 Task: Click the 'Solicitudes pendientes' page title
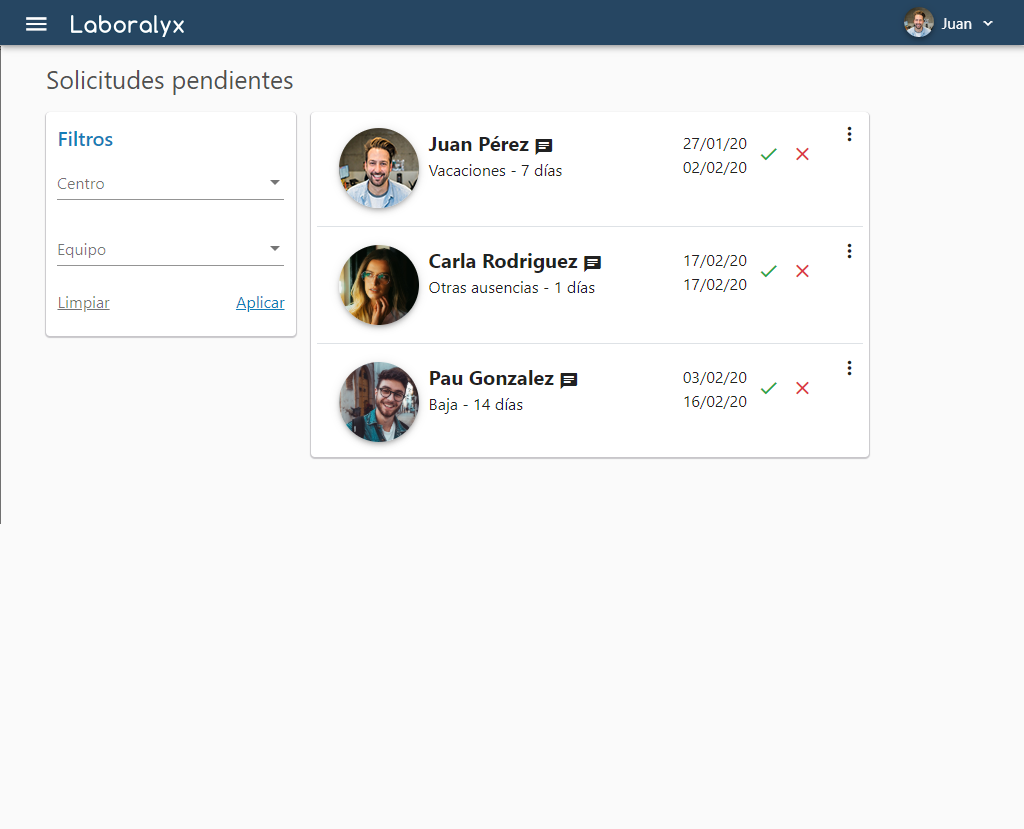[170, 80]
